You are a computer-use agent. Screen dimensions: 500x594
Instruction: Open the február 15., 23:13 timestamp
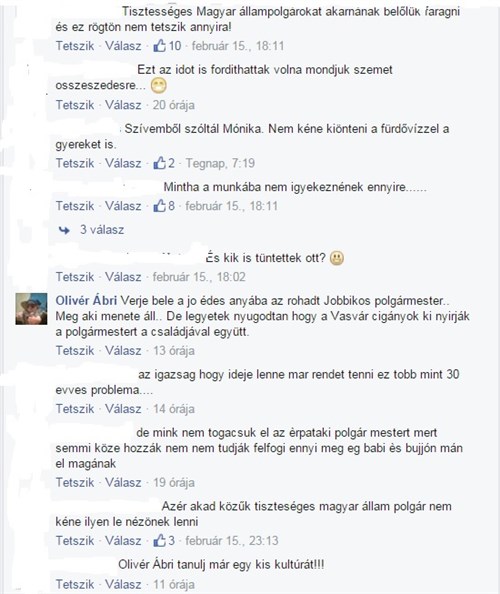coord(232,540)
